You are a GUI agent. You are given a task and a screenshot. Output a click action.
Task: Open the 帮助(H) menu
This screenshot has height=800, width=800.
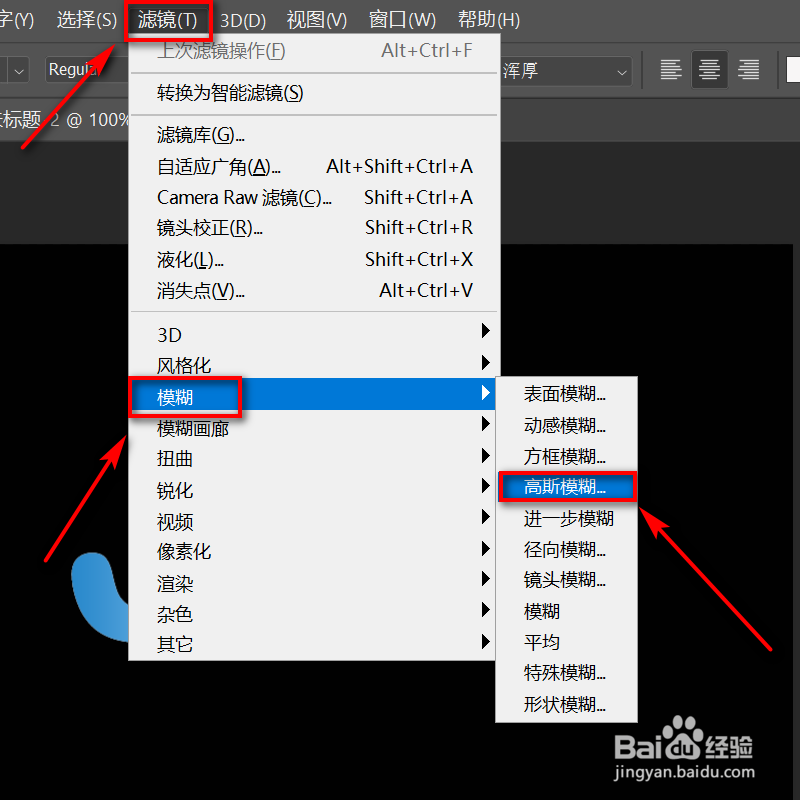click(489, 20)
